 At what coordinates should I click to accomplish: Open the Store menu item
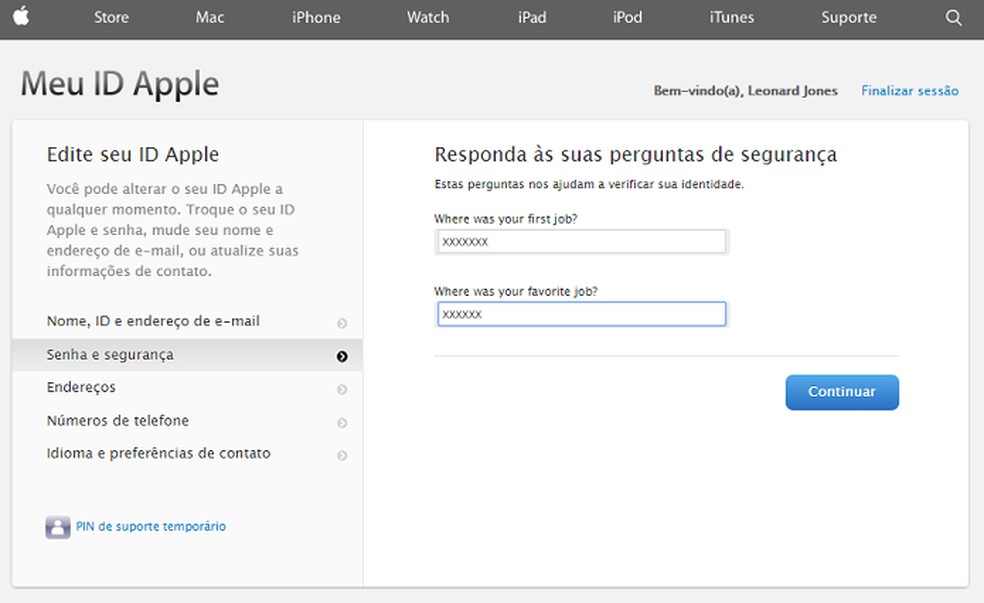(111, 17)
